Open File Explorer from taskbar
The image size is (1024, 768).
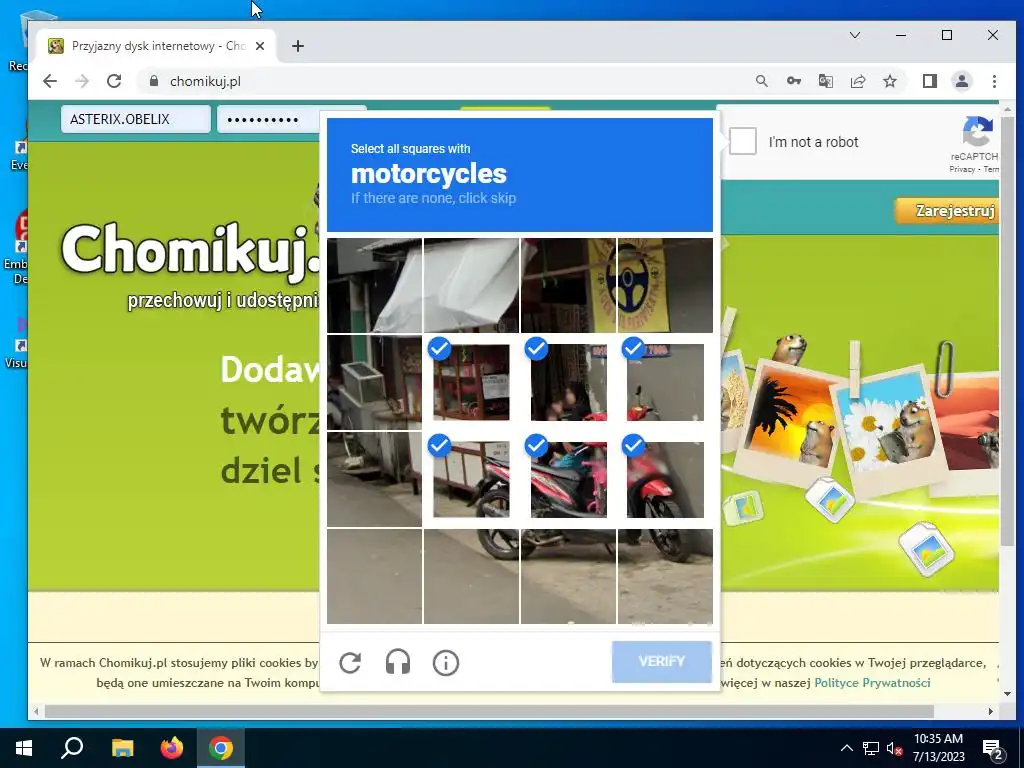pos(122,748)
